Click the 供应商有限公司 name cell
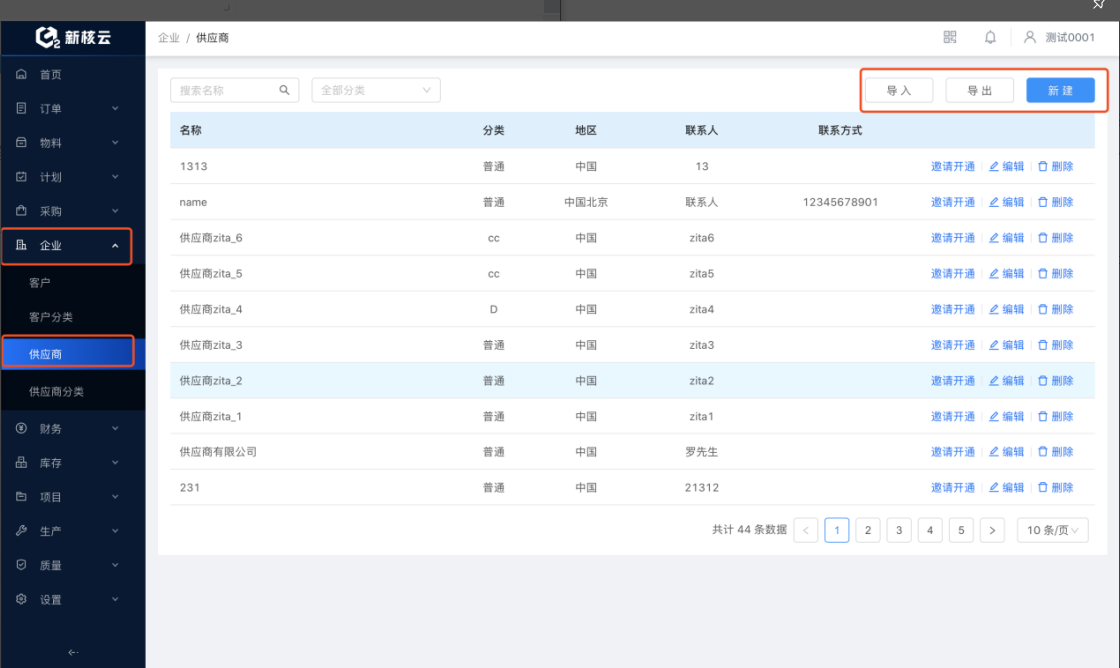 (218, 452)
